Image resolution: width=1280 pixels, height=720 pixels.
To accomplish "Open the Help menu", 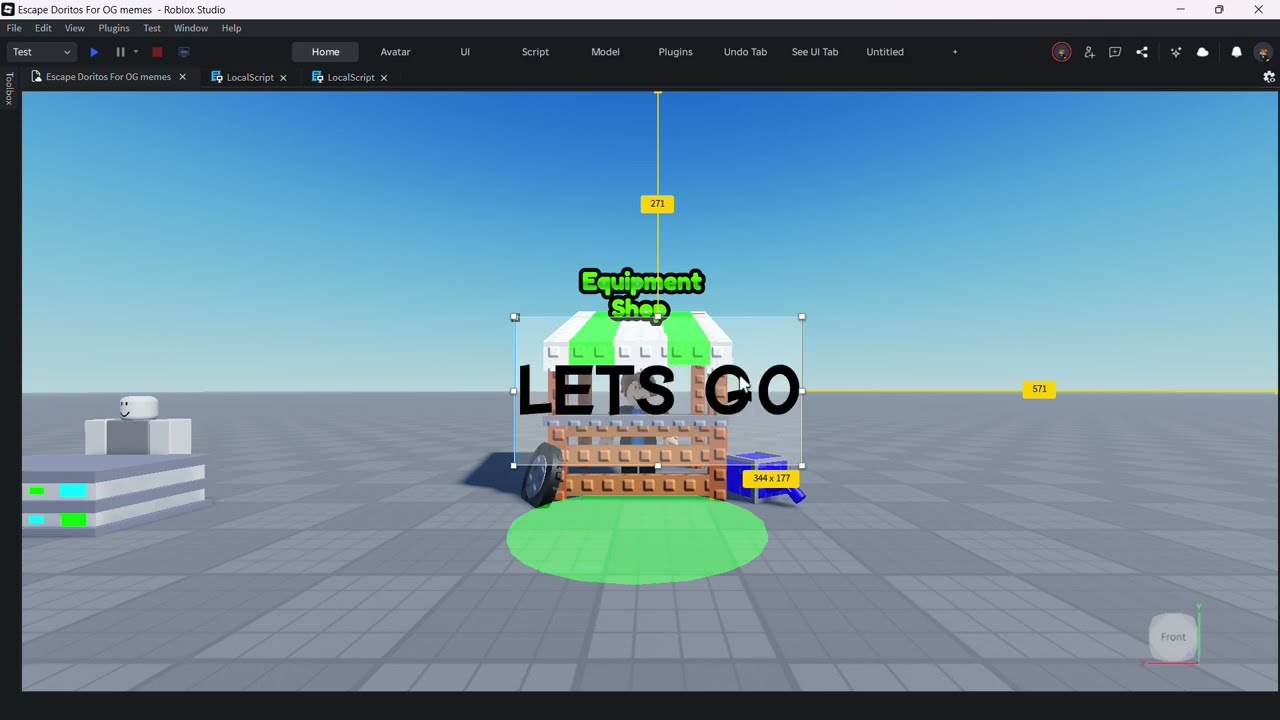I will point(231,28).
